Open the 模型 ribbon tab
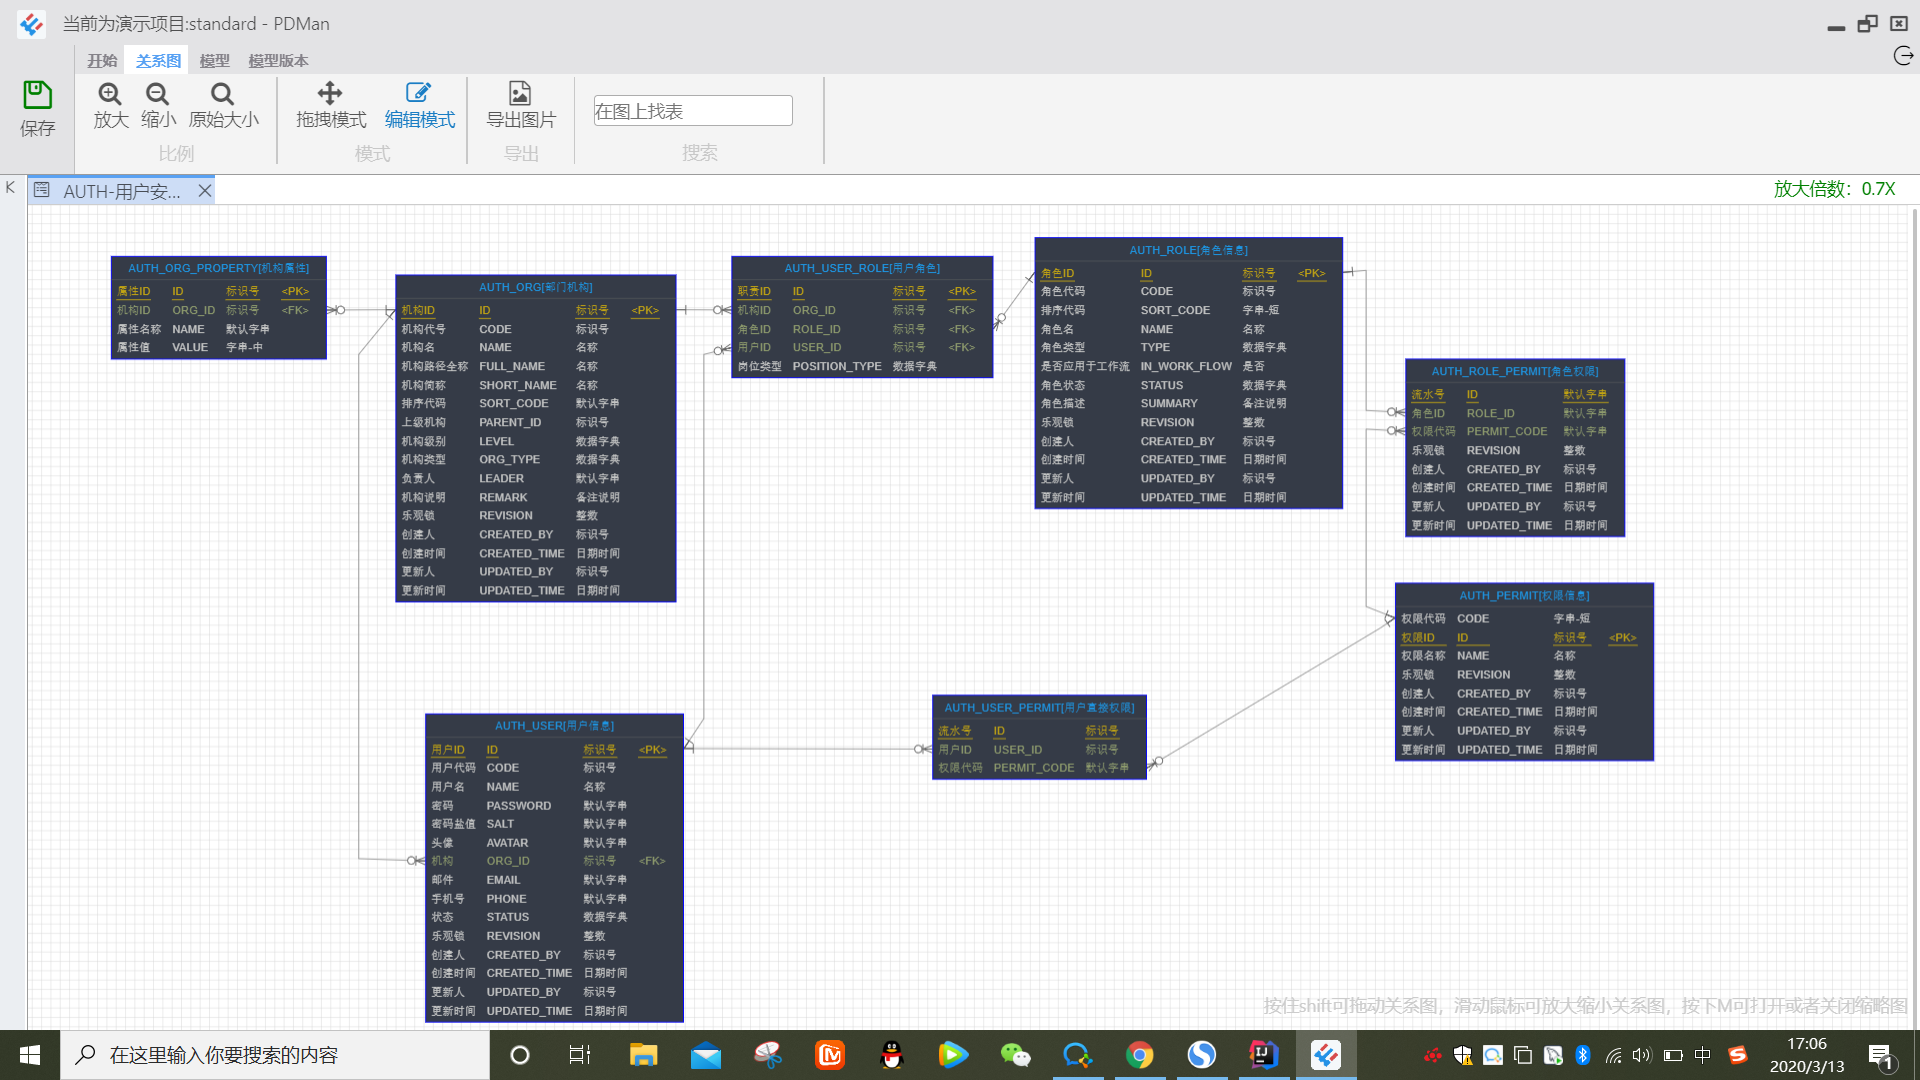This screenshot has width=1920, height=1080. click(x=214, y=61)
